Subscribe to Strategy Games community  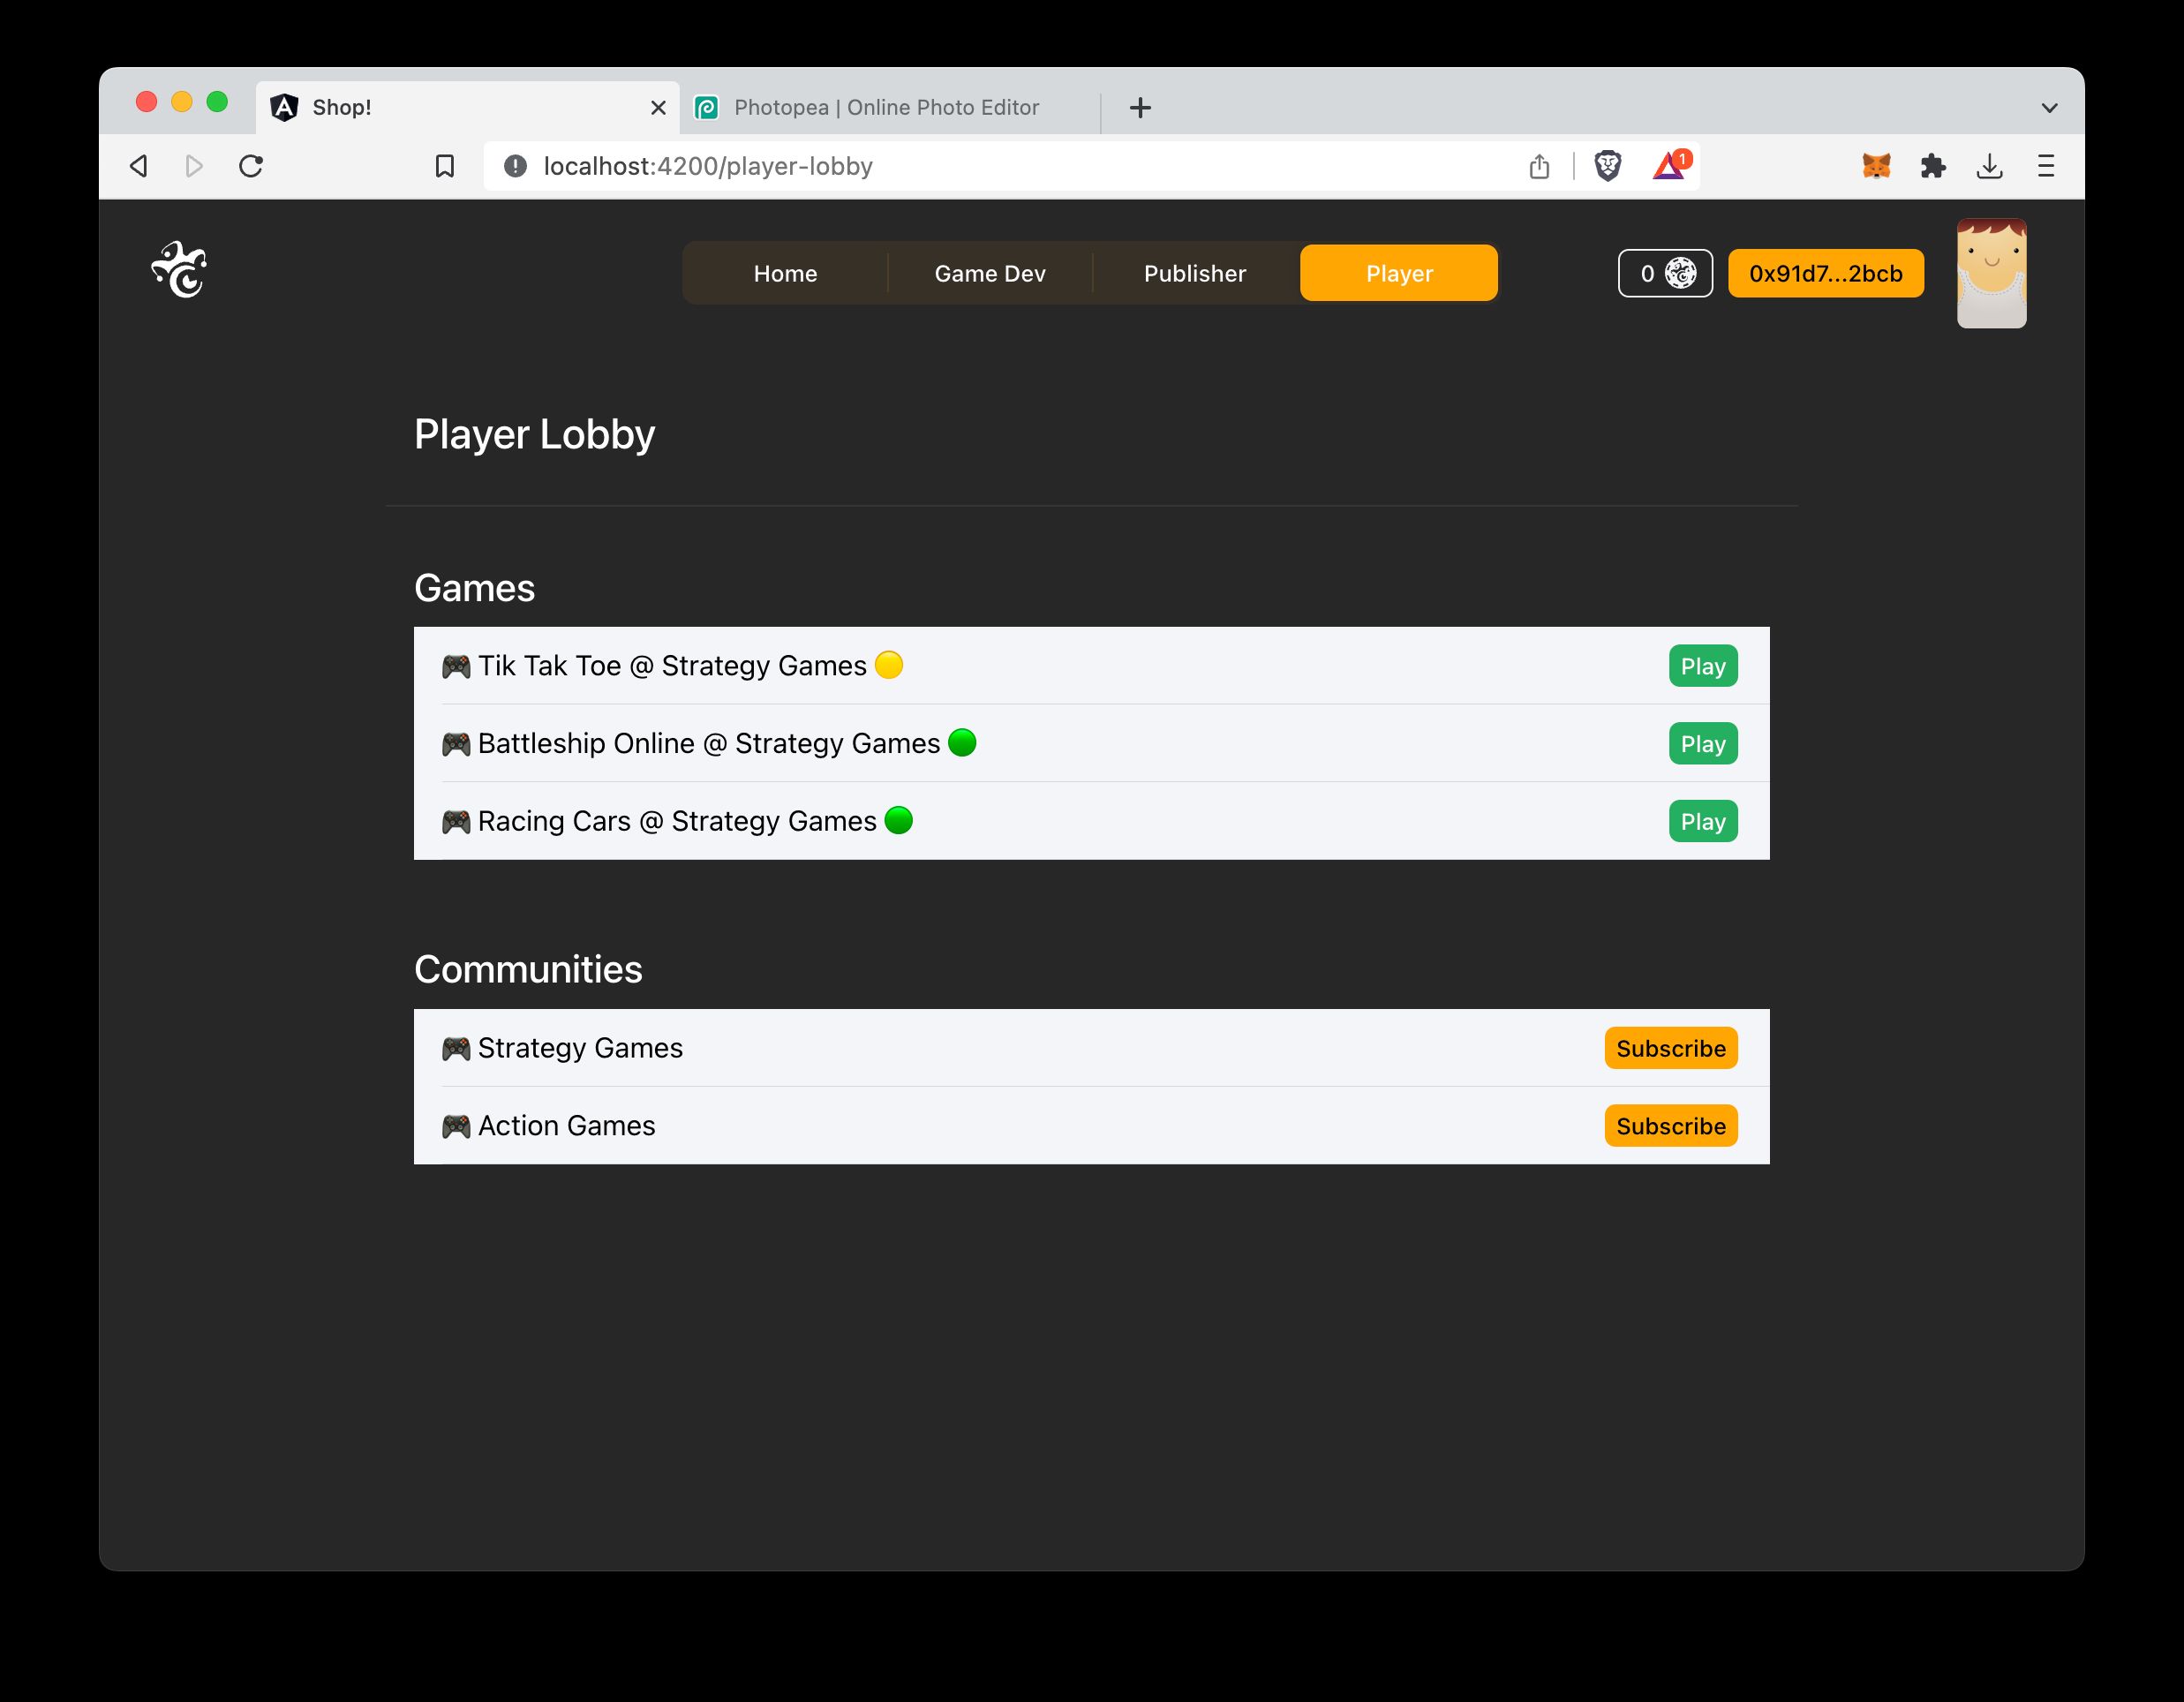1670,1048
